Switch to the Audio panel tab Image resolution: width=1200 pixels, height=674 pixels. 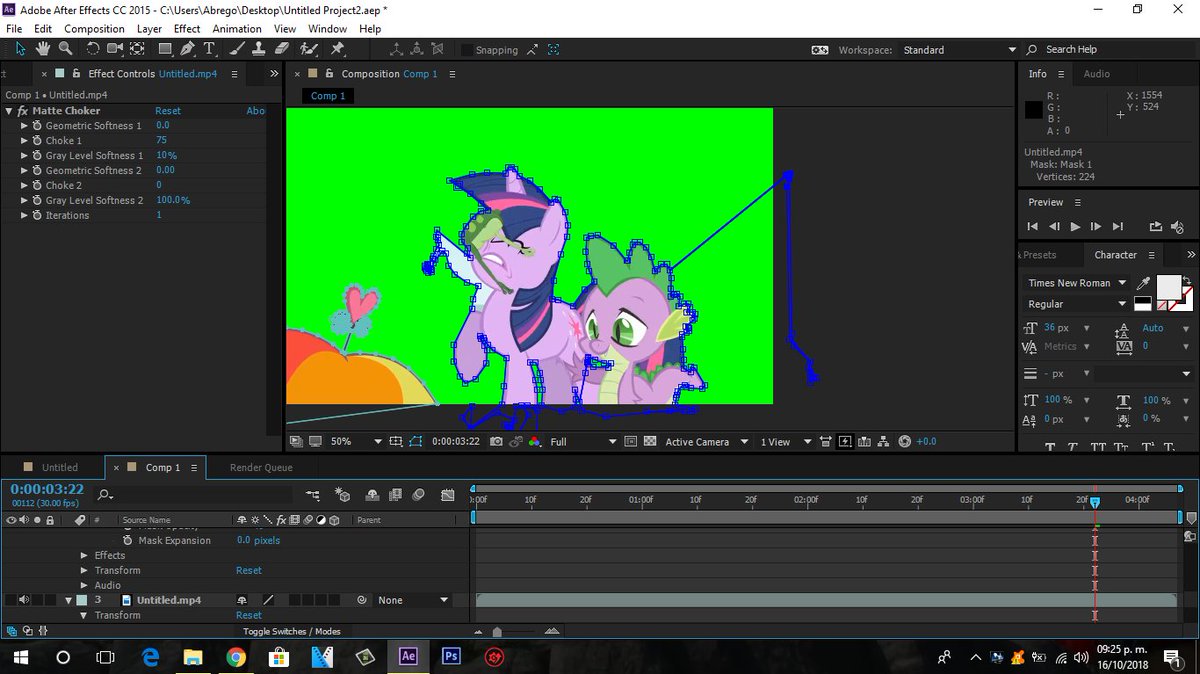[x=1097, y=74]
